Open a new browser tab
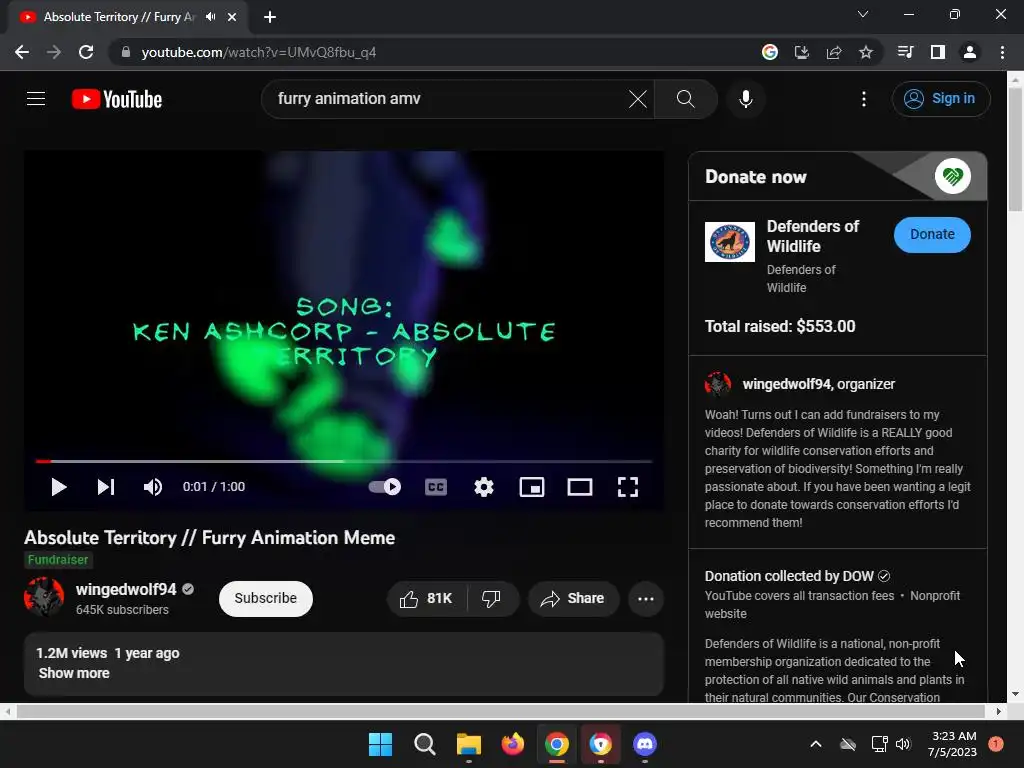This screenshot has width=1024, height=768. 270,17
